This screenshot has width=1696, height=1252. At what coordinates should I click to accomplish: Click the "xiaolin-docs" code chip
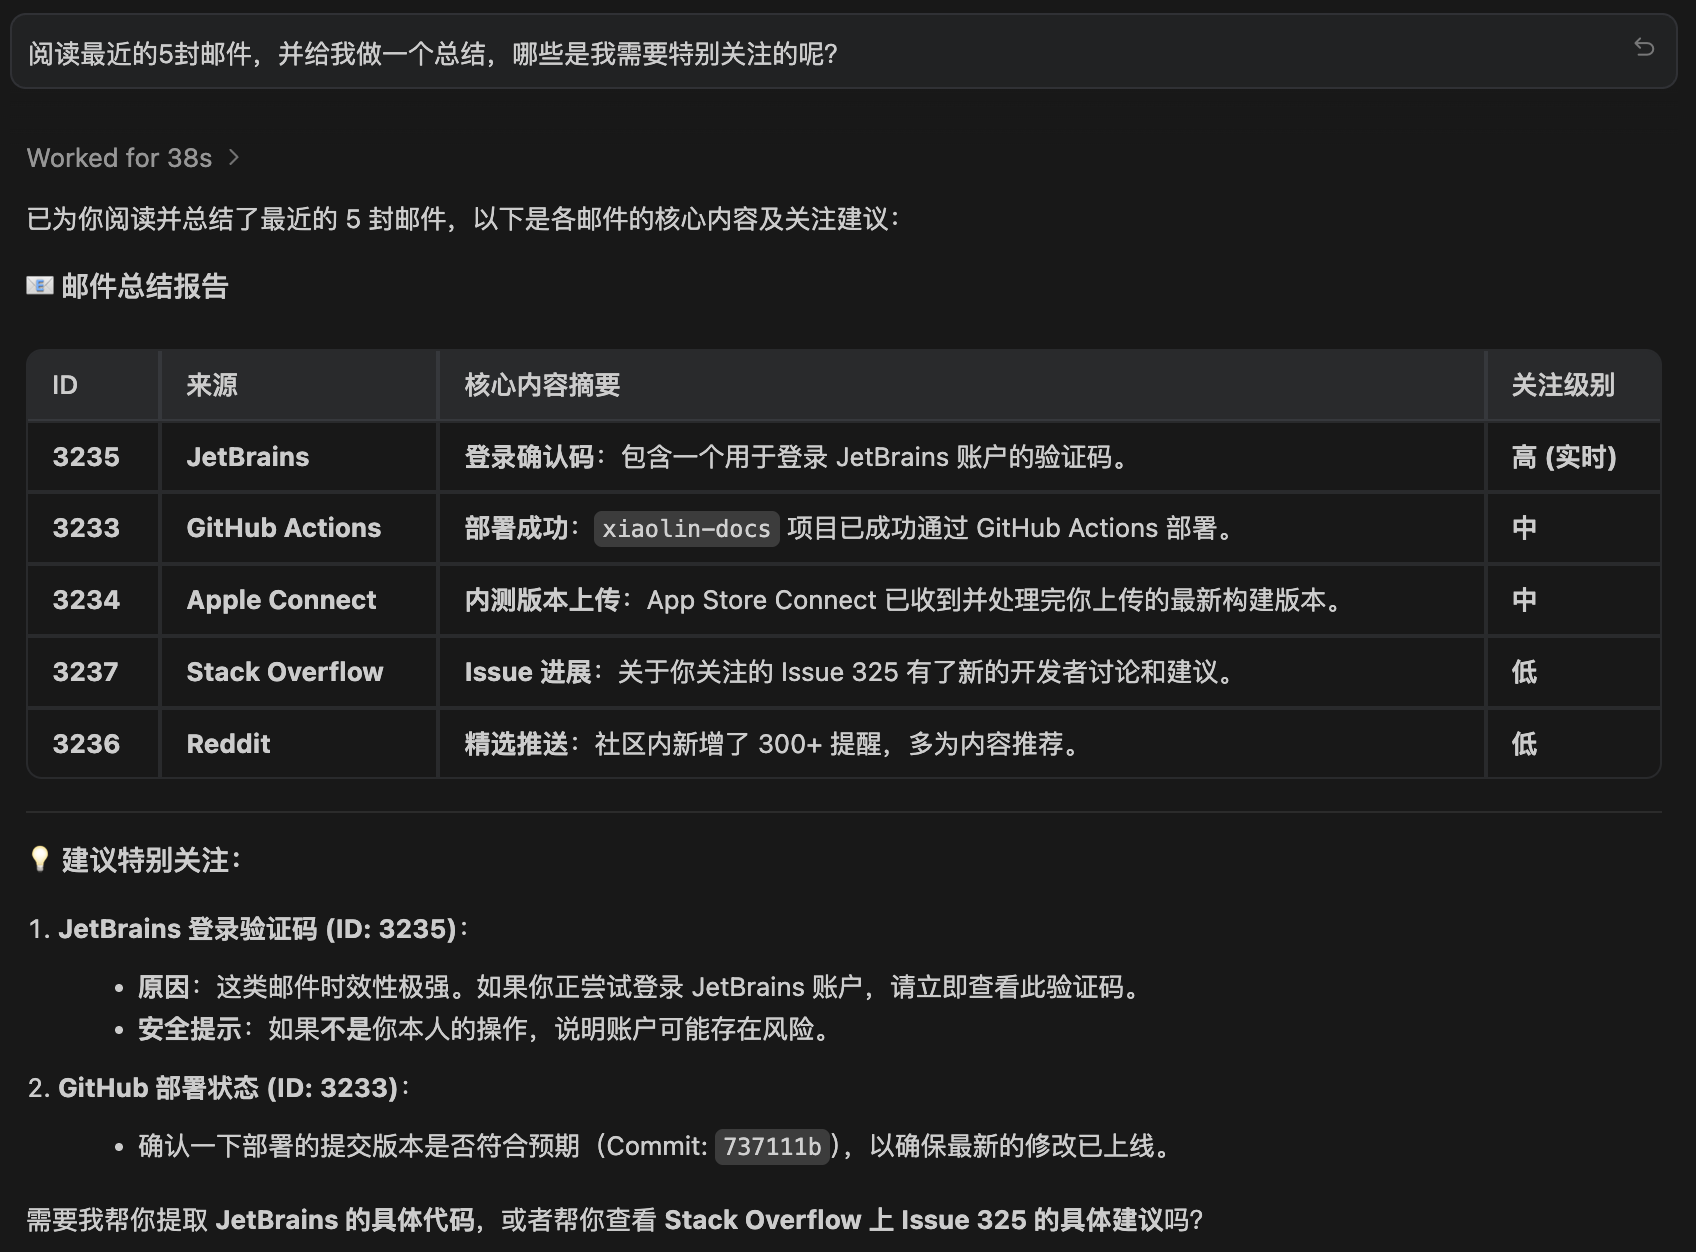(686, 528)
